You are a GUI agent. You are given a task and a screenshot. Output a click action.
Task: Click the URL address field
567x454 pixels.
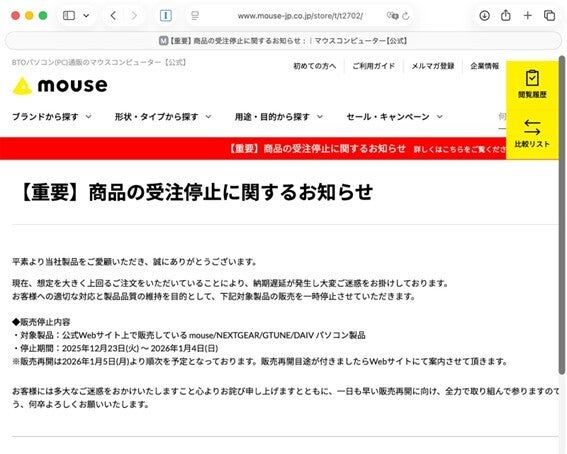[300, 16]
